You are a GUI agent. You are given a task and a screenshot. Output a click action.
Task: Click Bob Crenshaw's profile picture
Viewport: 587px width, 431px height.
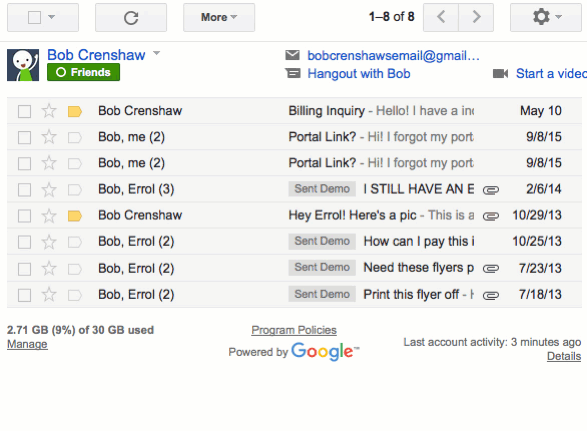click(x=23, y=65)
